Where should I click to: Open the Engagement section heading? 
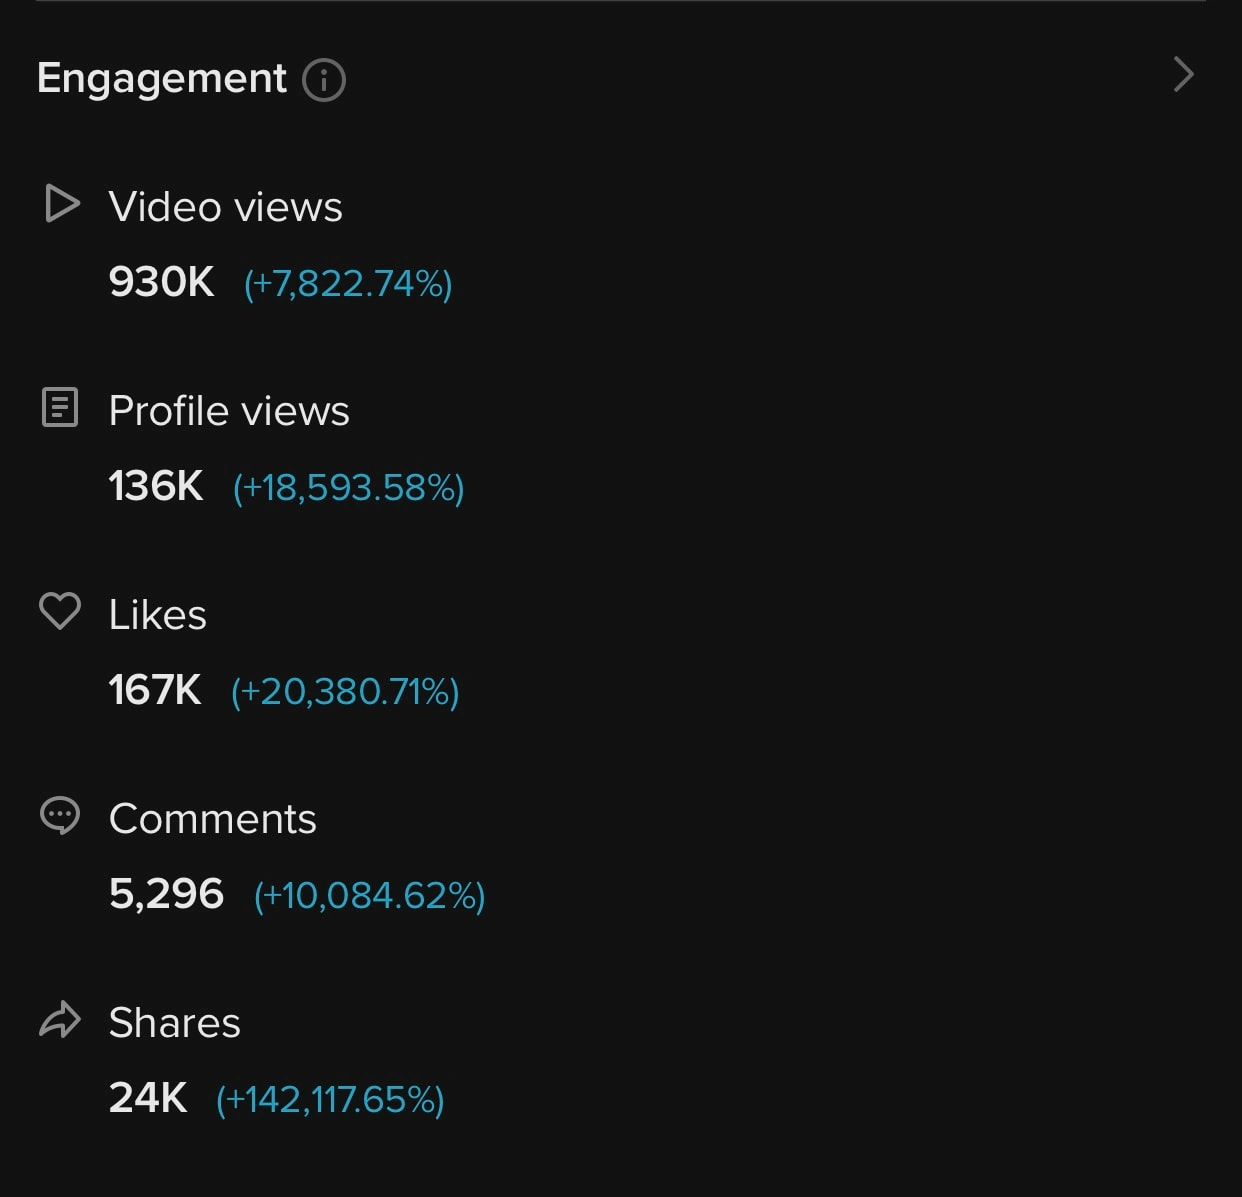click(162, 78)
